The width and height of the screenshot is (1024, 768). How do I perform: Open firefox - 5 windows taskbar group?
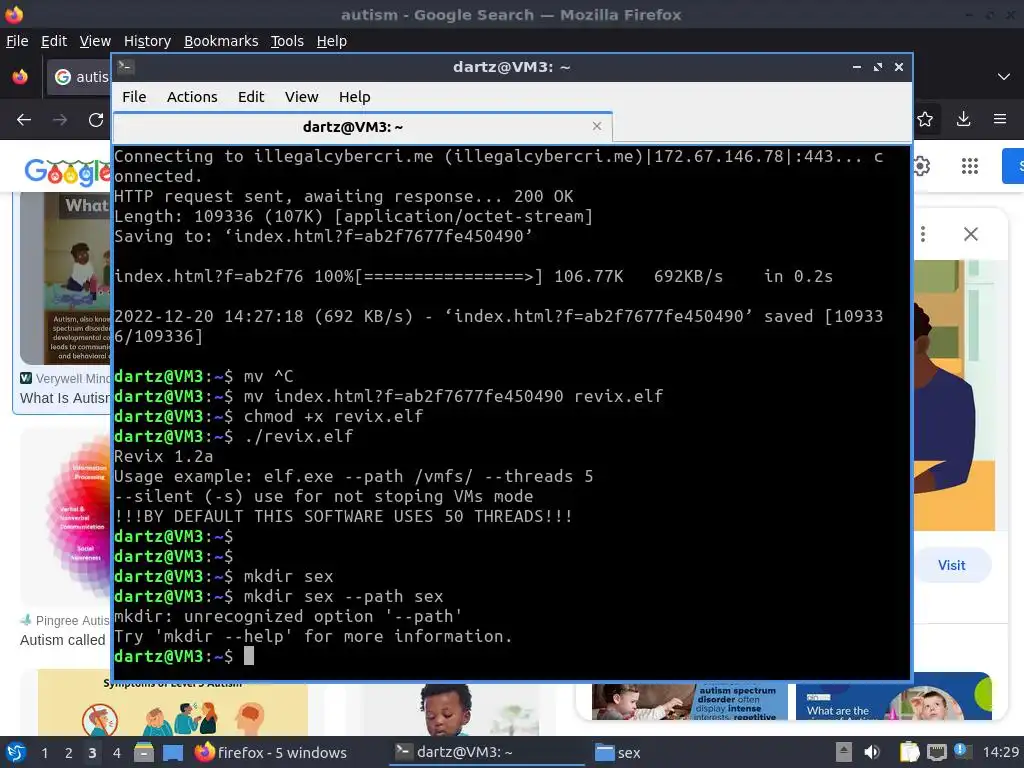(x=271, y=752)
